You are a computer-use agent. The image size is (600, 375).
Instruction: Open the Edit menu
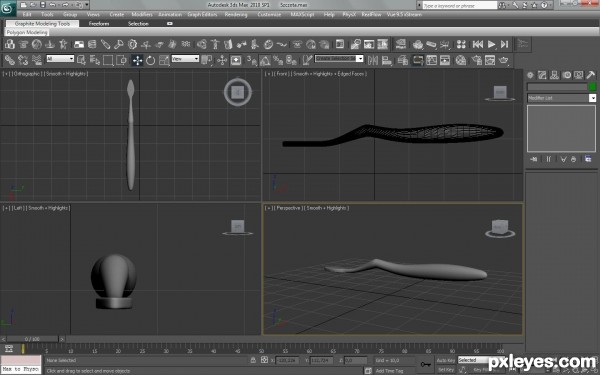pyautogui.click(x=27, y=14)
